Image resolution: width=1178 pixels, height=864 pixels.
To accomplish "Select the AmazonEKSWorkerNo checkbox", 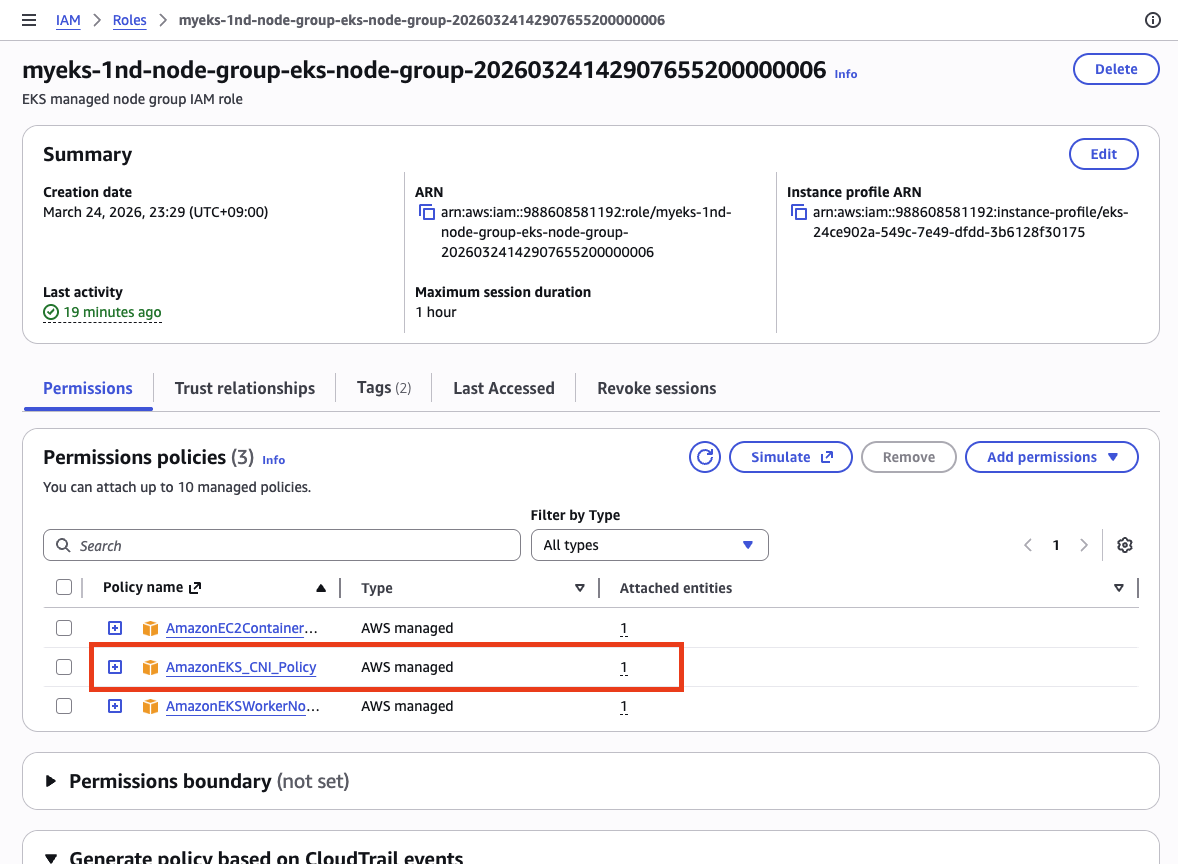I will (x=64, y=705).
